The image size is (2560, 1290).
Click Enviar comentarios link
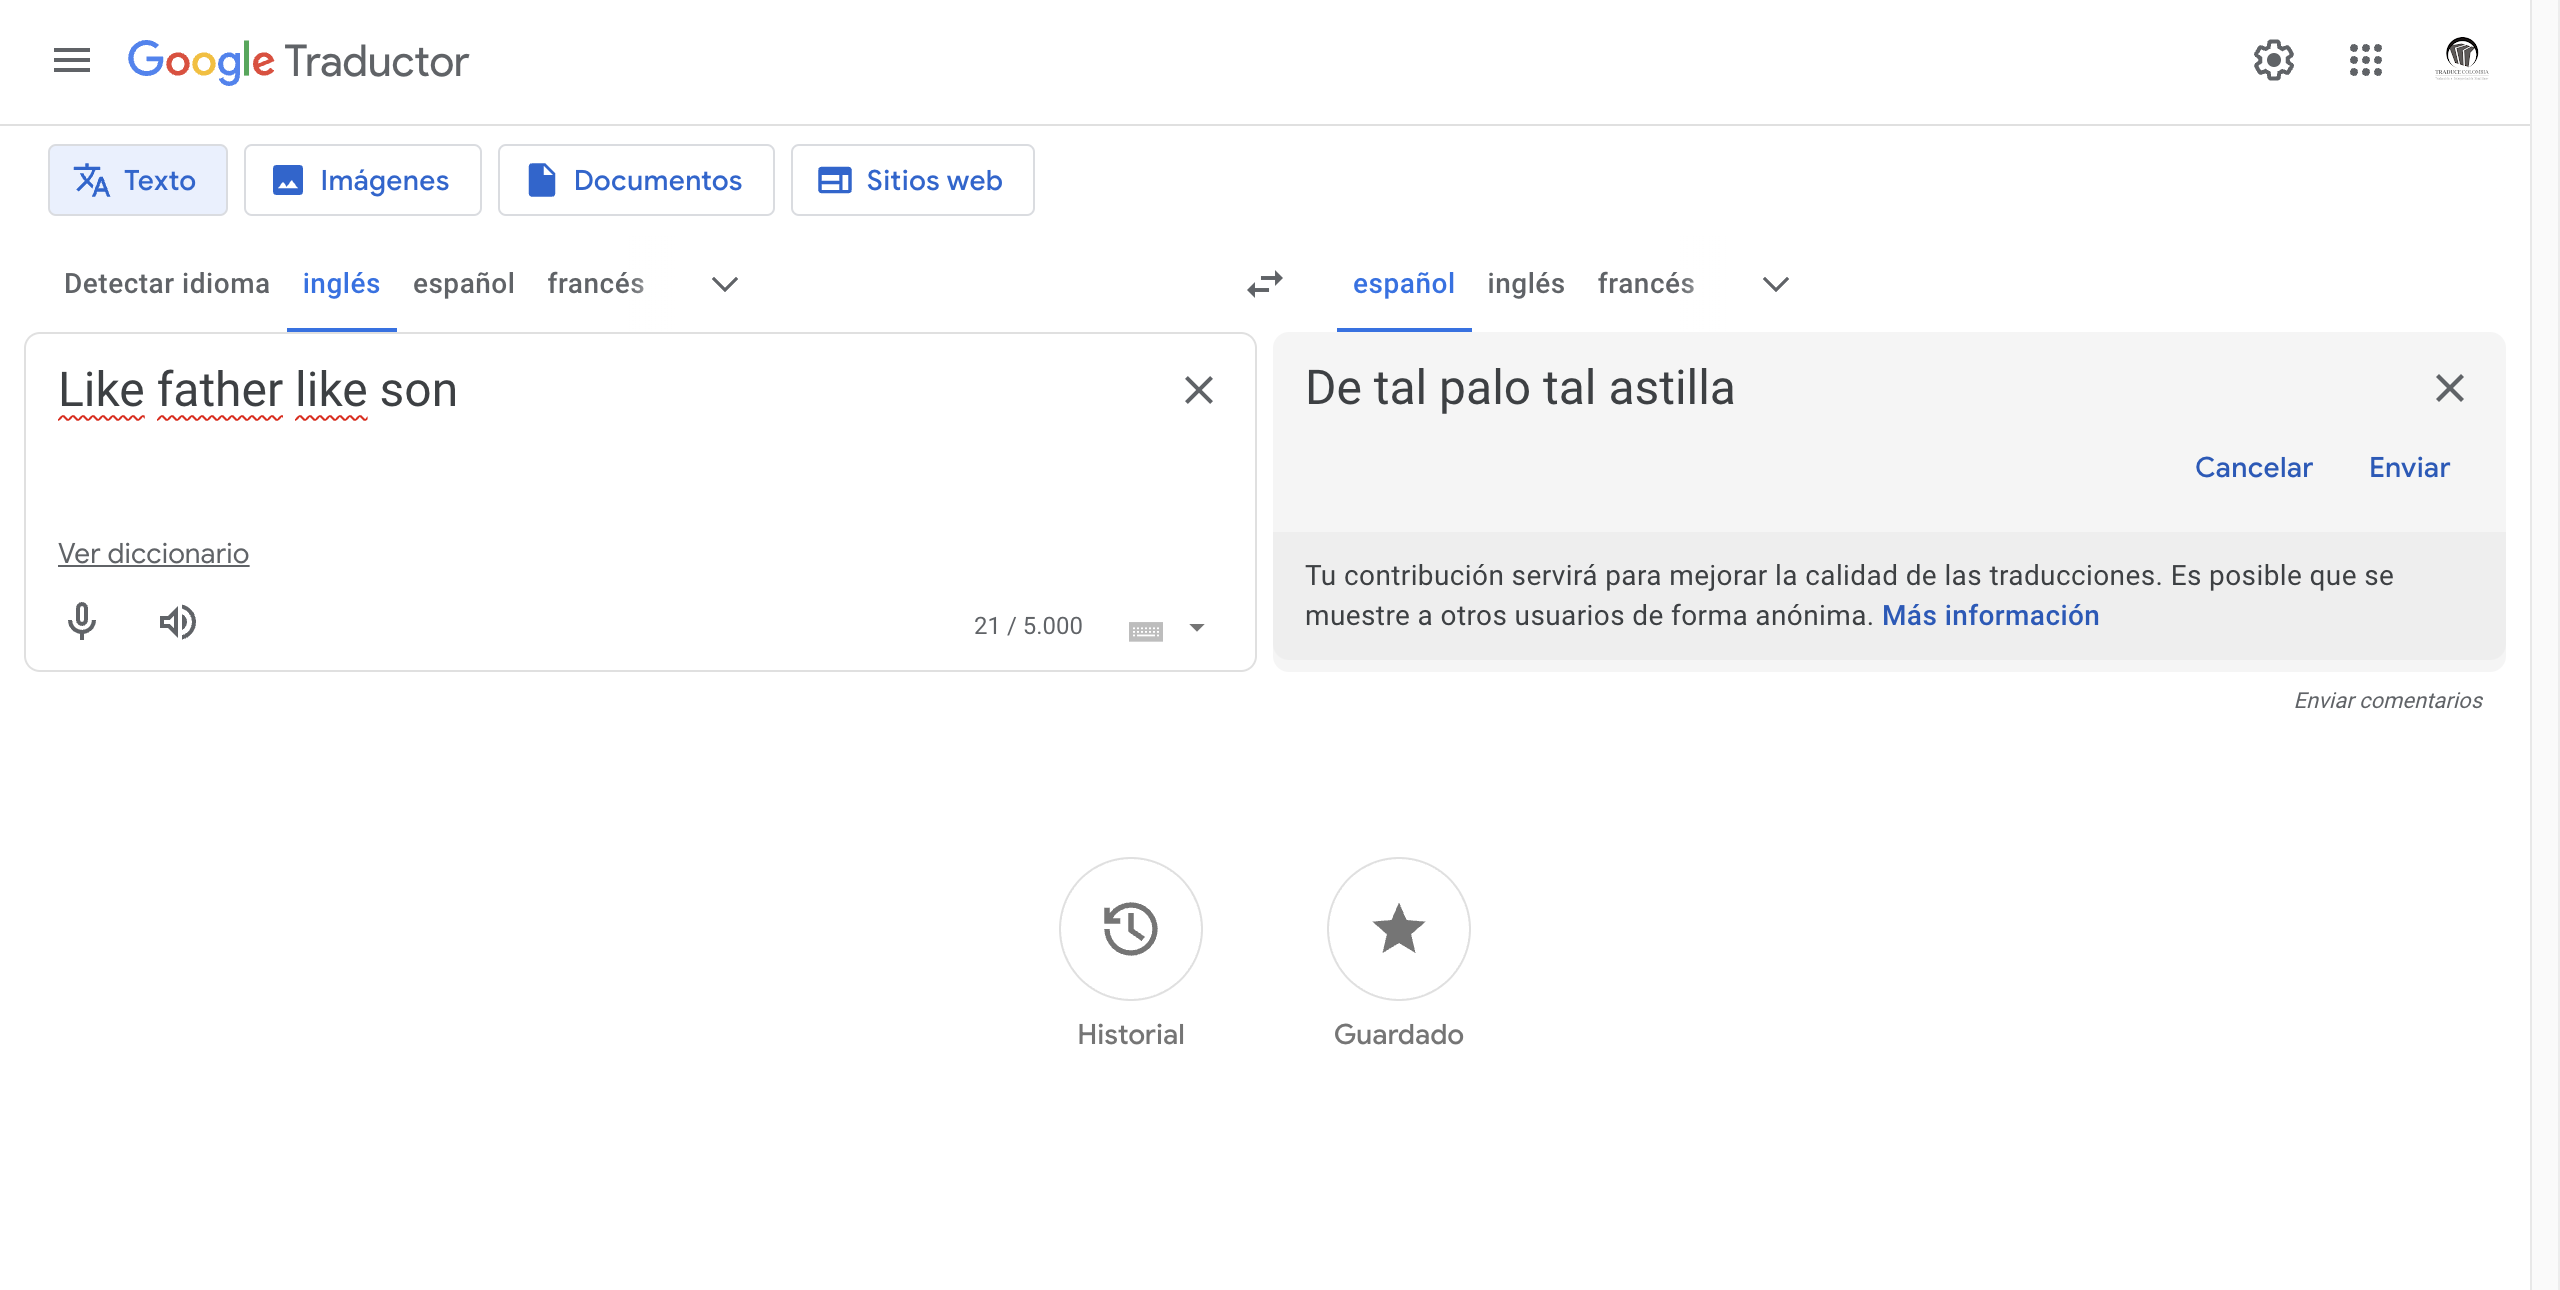[x=2389, y=701]
